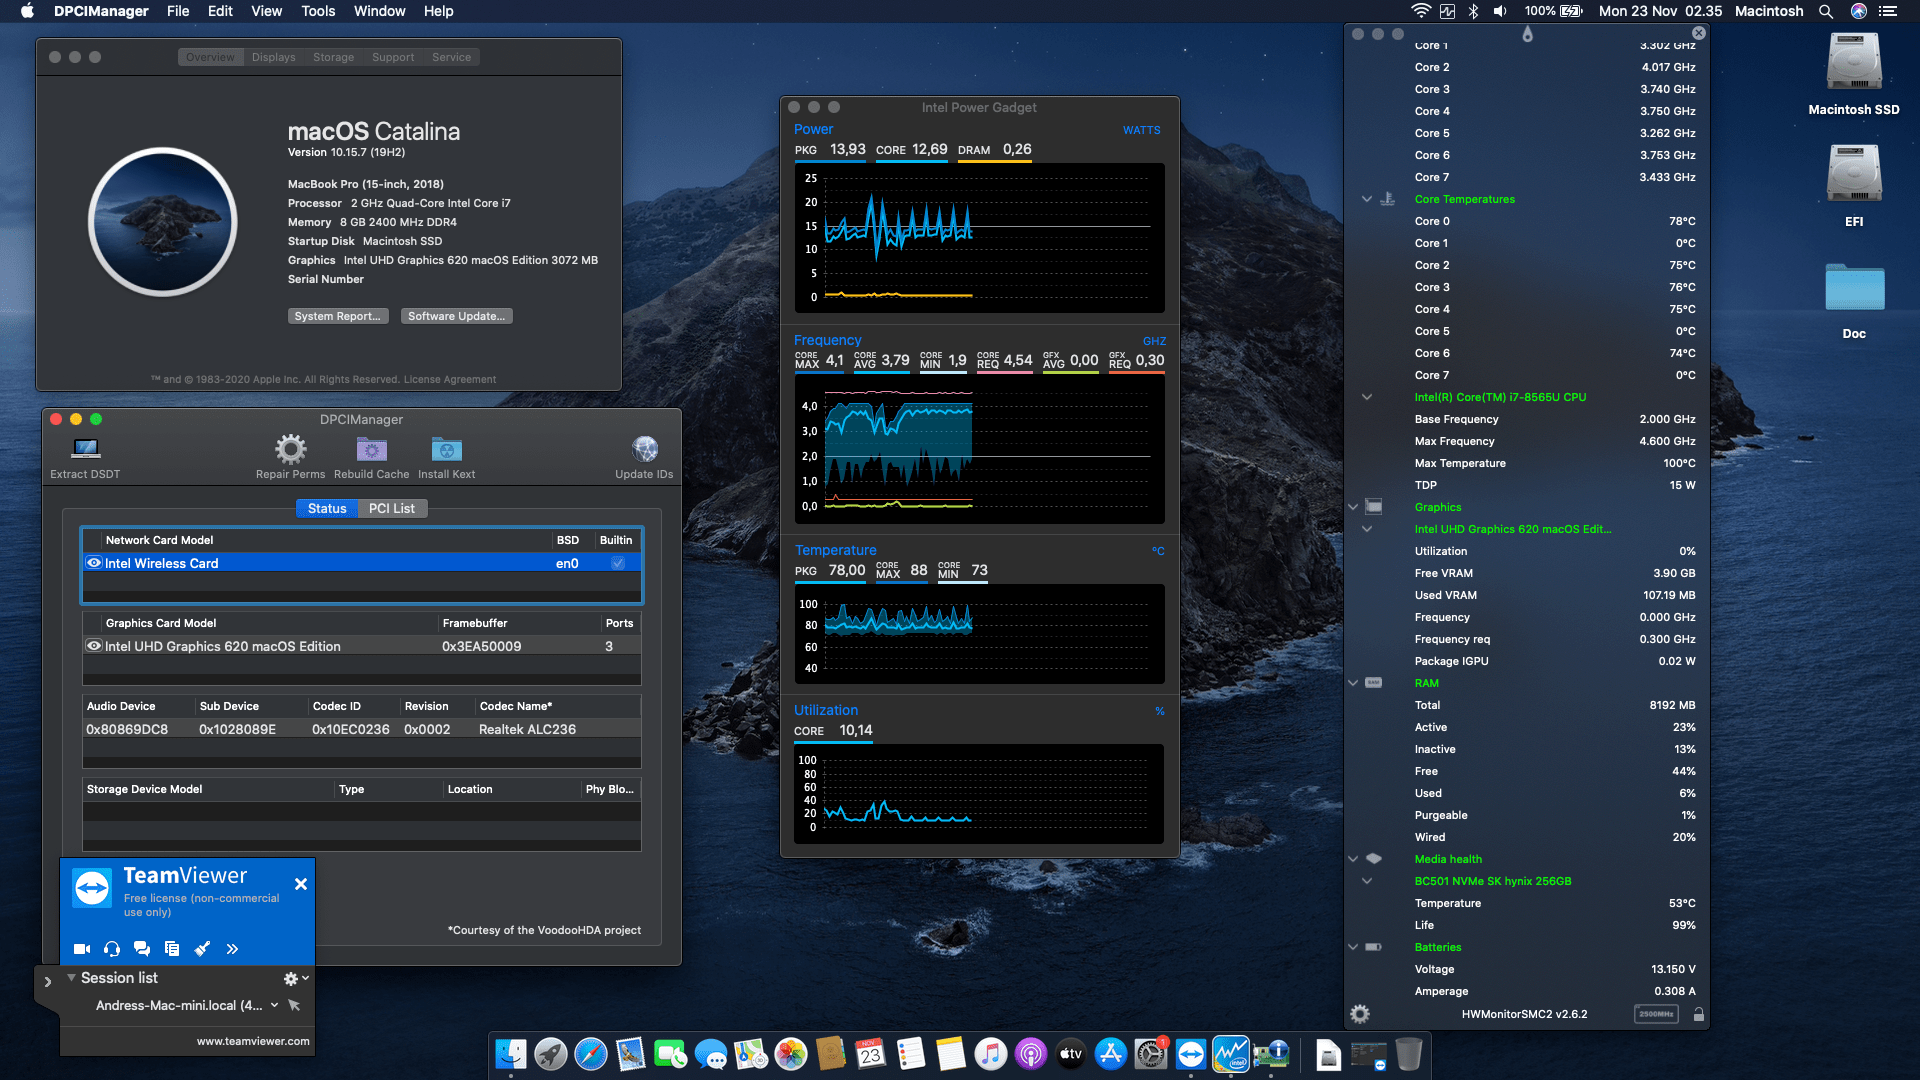
Task: Toggle GHZ unit in Frequency section
Action: pos(1154,341)
